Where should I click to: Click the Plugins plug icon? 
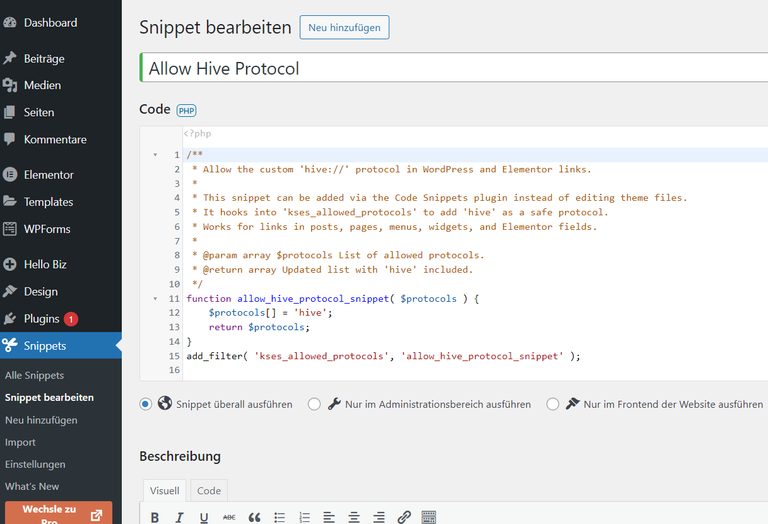click(x=10, y=319)
